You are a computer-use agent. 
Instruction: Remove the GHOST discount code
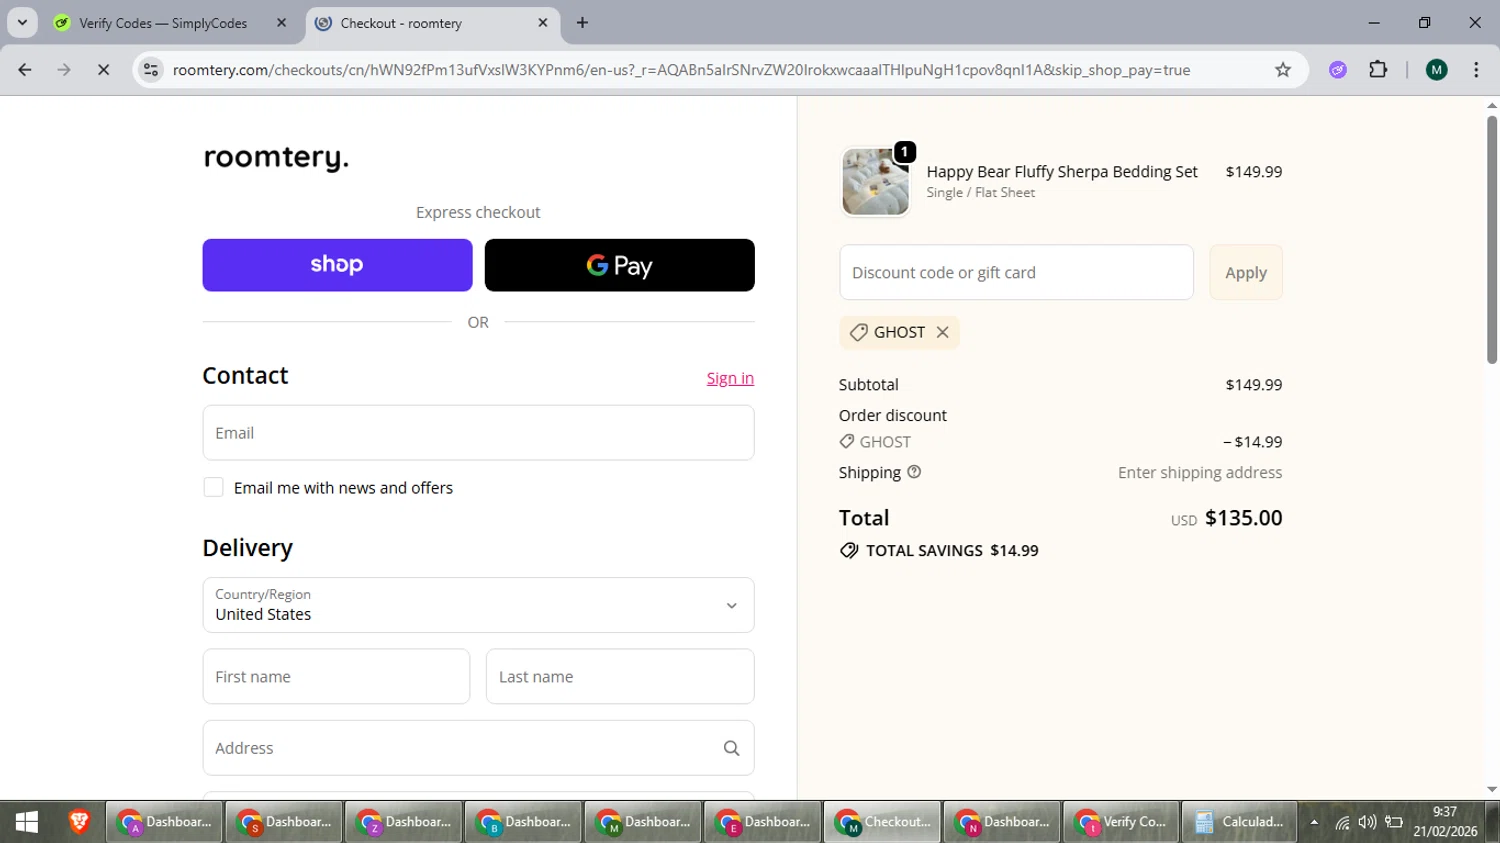coord(942,332)
